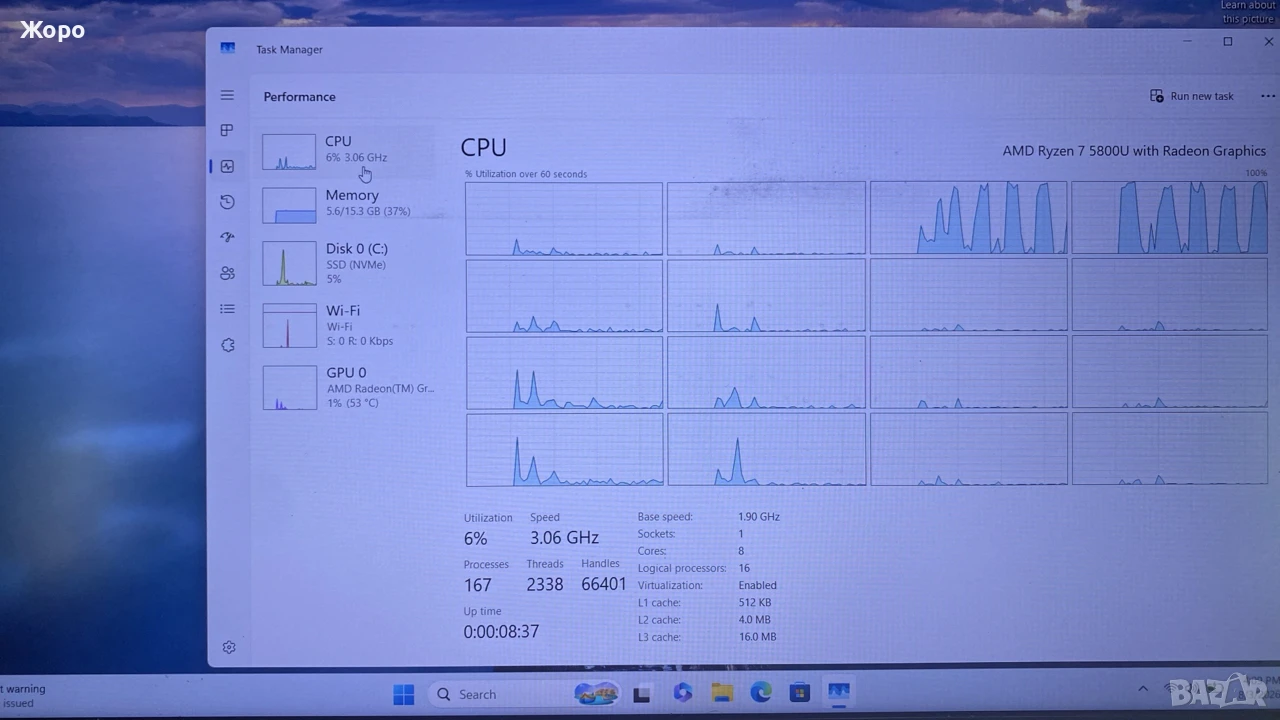Open the Processes page in the sidebar
This screenshot has width=1280, height=720.
coord(227,130)
